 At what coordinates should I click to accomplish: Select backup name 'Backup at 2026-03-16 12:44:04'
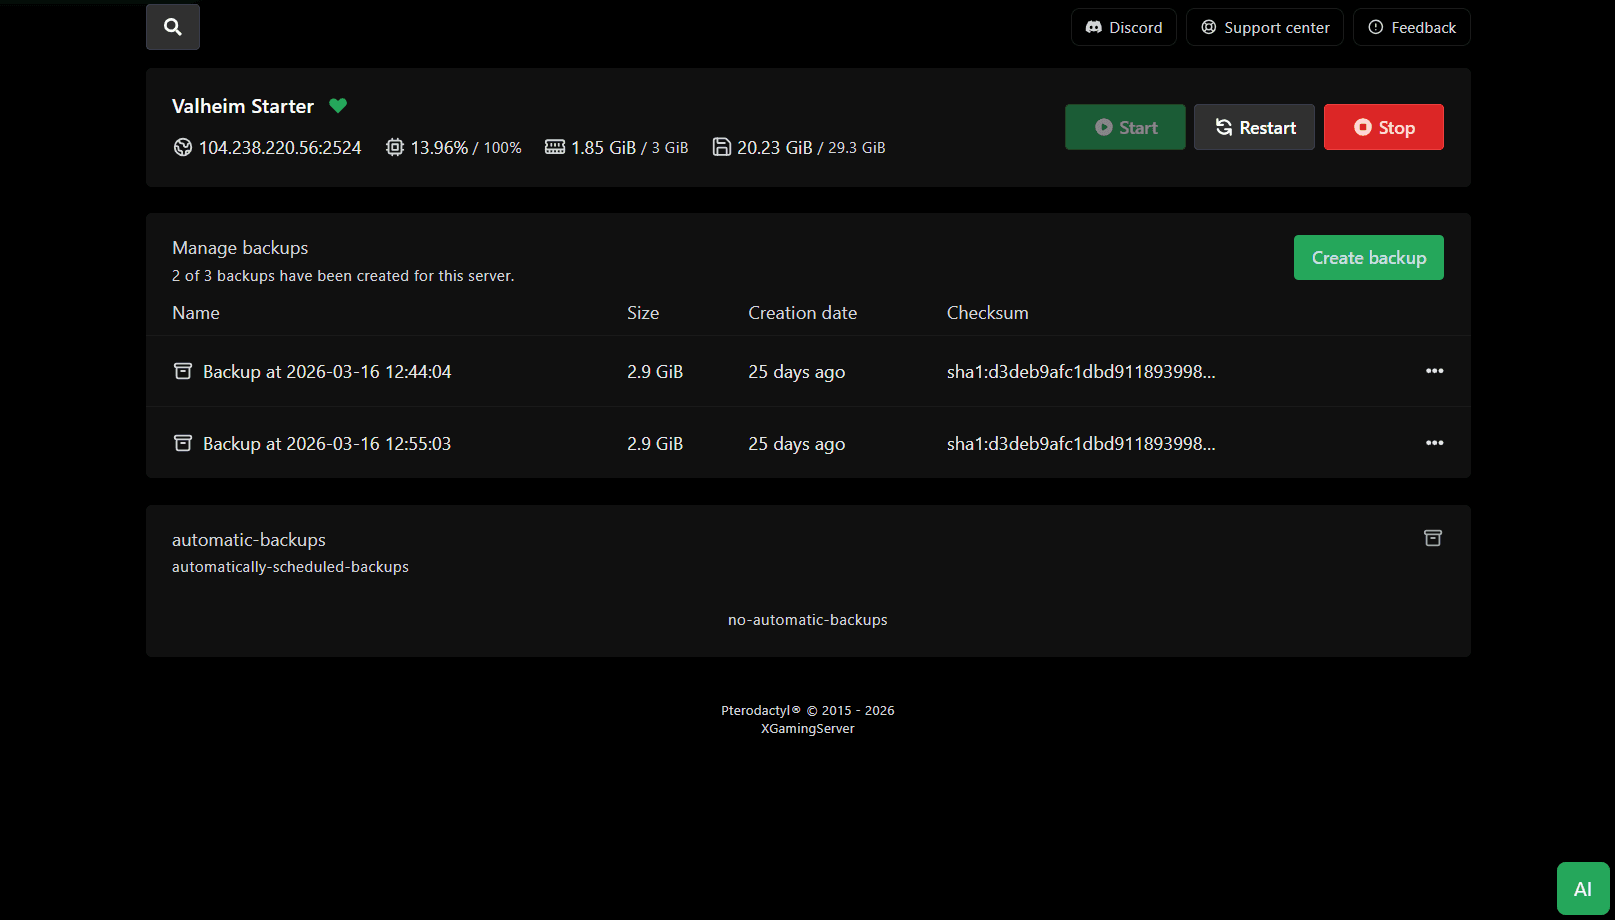tap(327, 371)
